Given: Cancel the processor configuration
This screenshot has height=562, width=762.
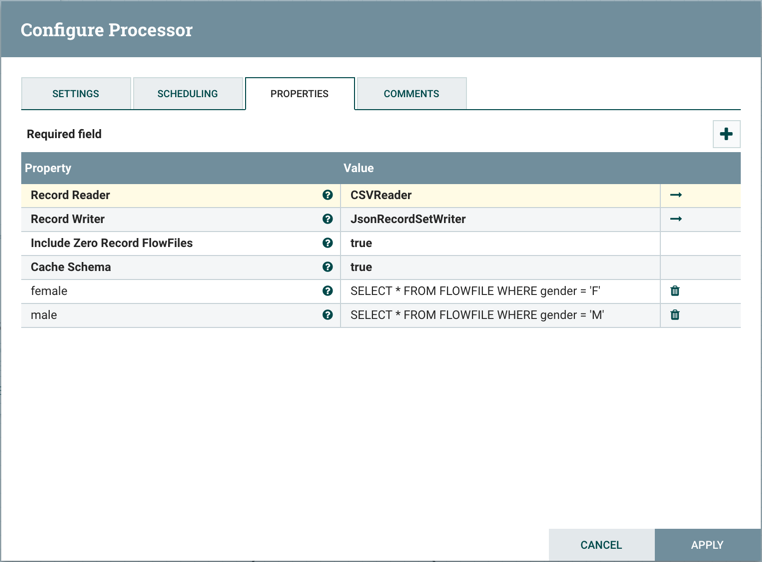Looking at the screenshot, I should pos(601,545).
